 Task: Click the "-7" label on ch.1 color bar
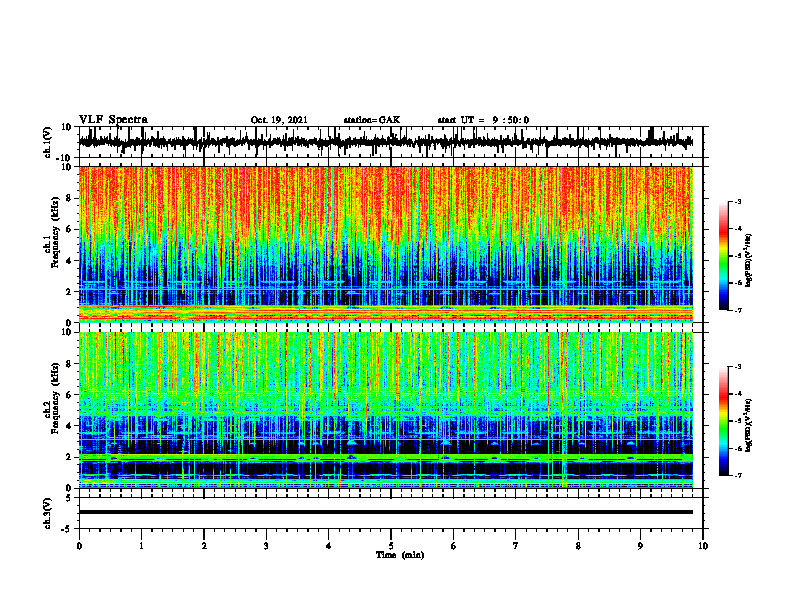(x=738, y=310)
